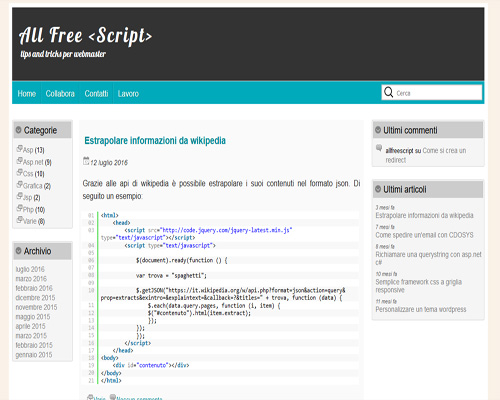Image resolution: width=500 pixels, height=400 pixels.
Task: Click the intro paragraph Grazie alle api di wikipedia
Action: pyautogui.click(x=221, y=190)
